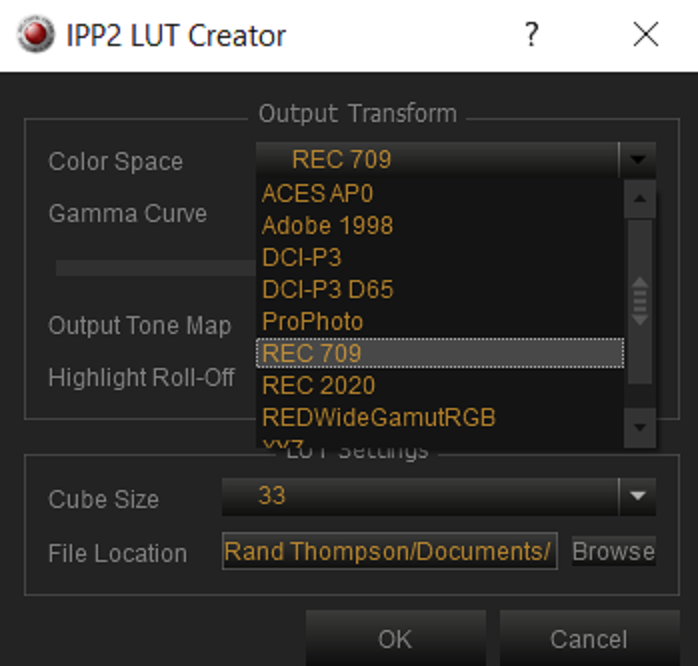Select REC 2020 from the list

[x=440, y=386]
